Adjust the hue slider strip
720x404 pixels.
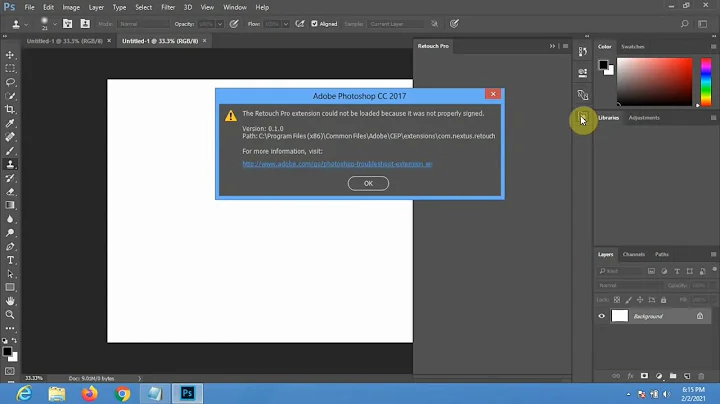(706, 82)
